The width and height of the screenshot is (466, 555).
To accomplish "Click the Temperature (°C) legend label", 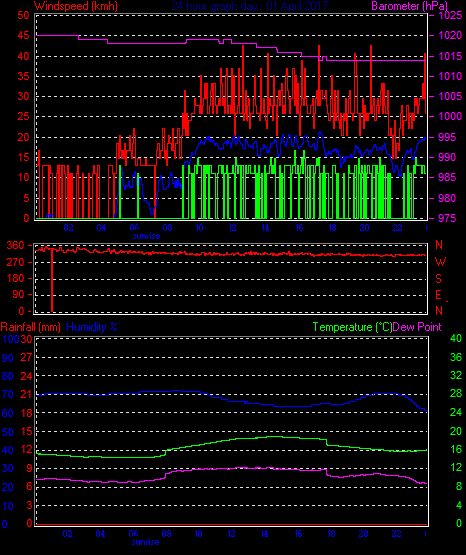I will coord(352,327).
